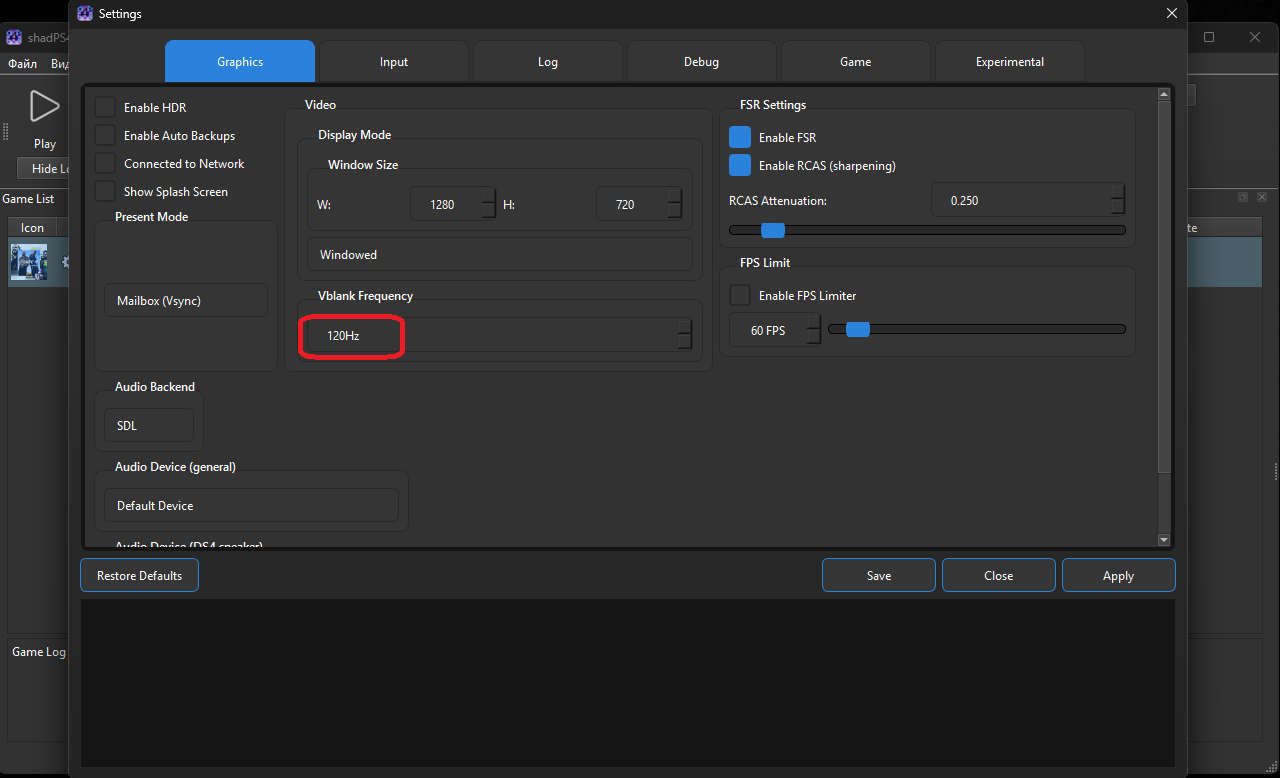Click the RCAS Attenuation slider handle

tap(773, 230)
